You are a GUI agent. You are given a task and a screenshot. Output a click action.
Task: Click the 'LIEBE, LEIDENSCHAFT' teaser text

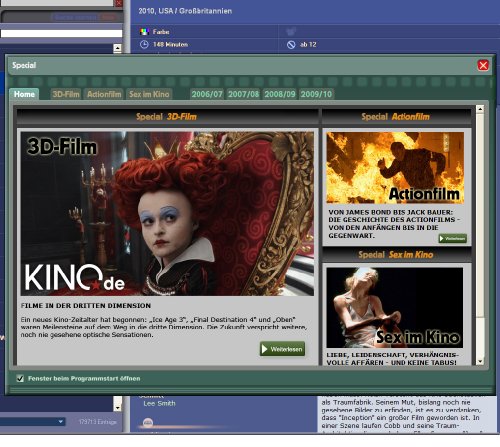pos(392,359)
